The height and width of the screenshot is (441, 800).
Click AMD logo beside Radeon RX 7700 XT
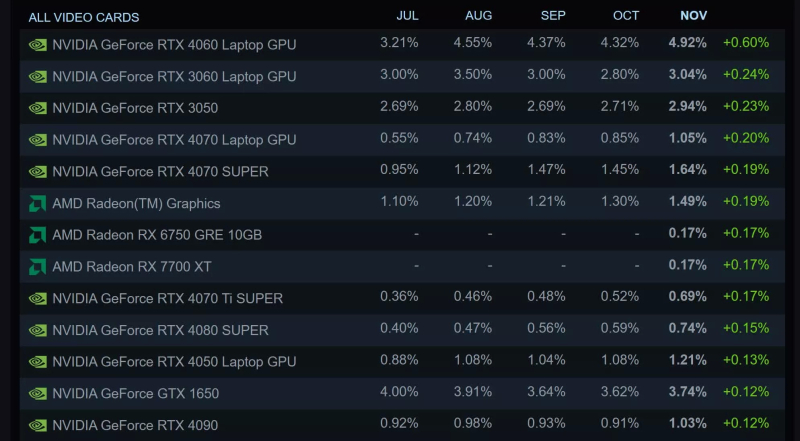tap(38, 267)
